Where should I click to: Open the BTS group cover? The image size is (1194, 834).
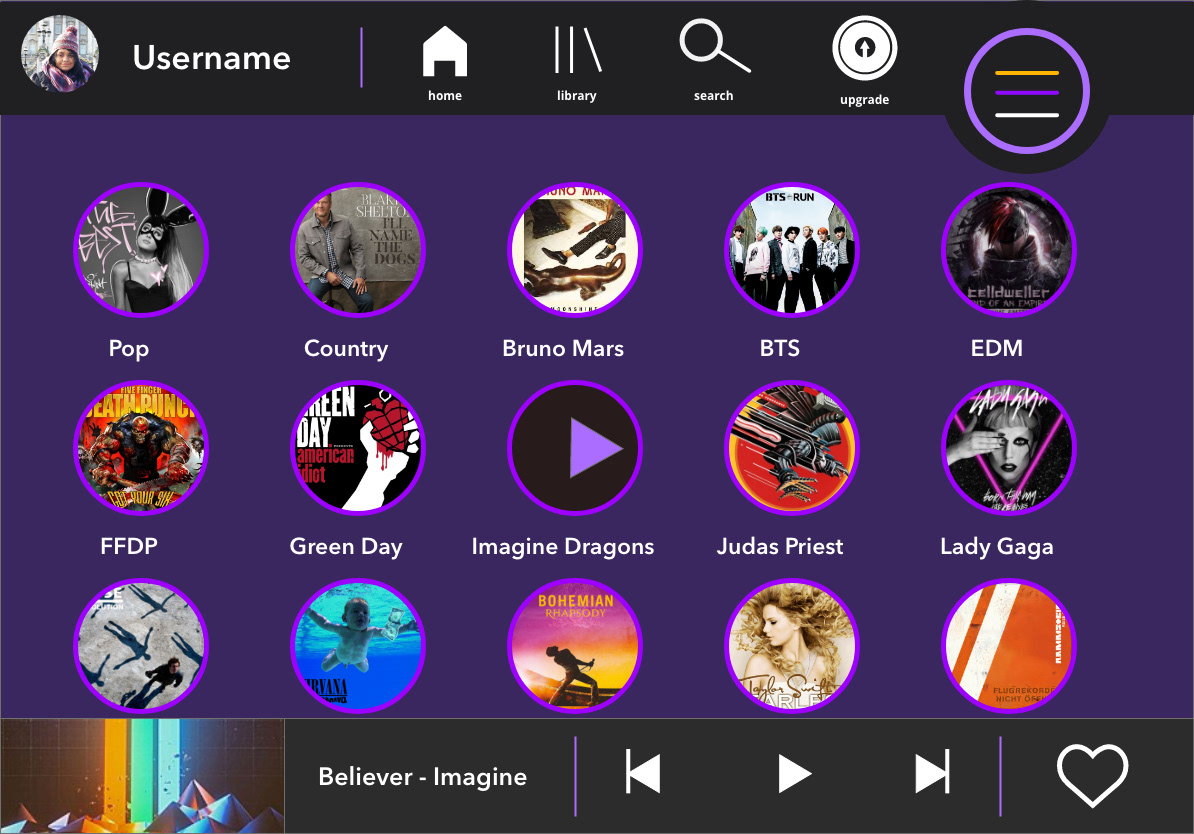click(792, 250)
